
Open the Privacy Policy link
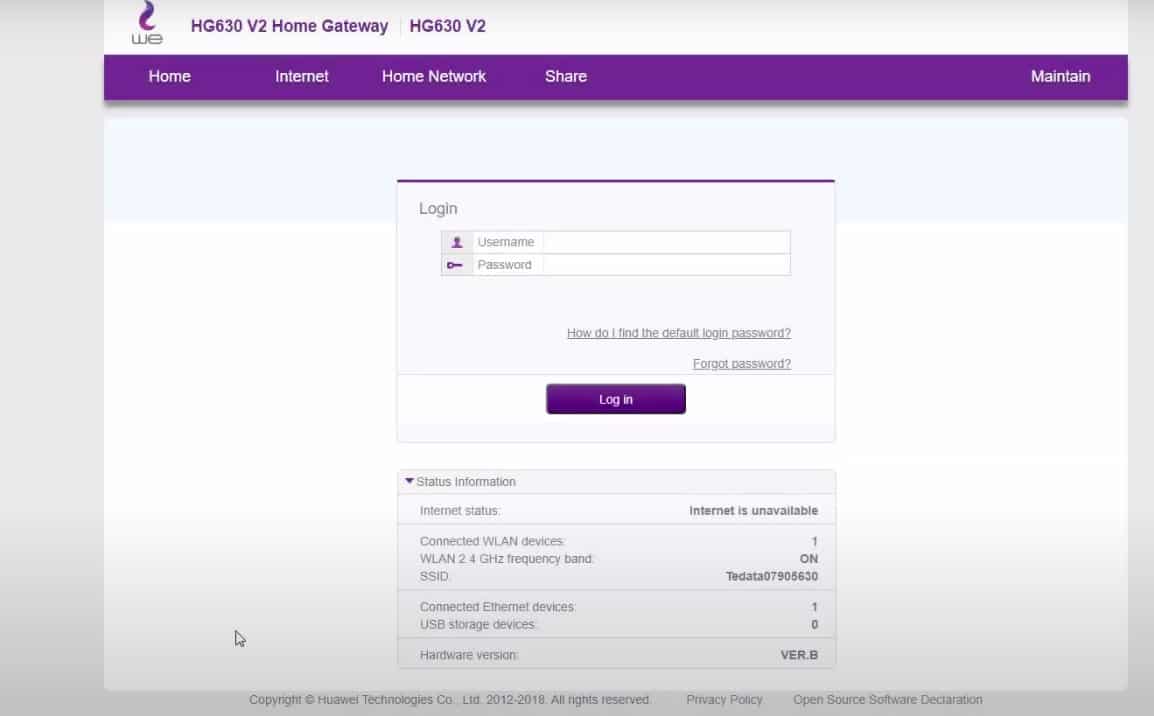pos(724,700)
